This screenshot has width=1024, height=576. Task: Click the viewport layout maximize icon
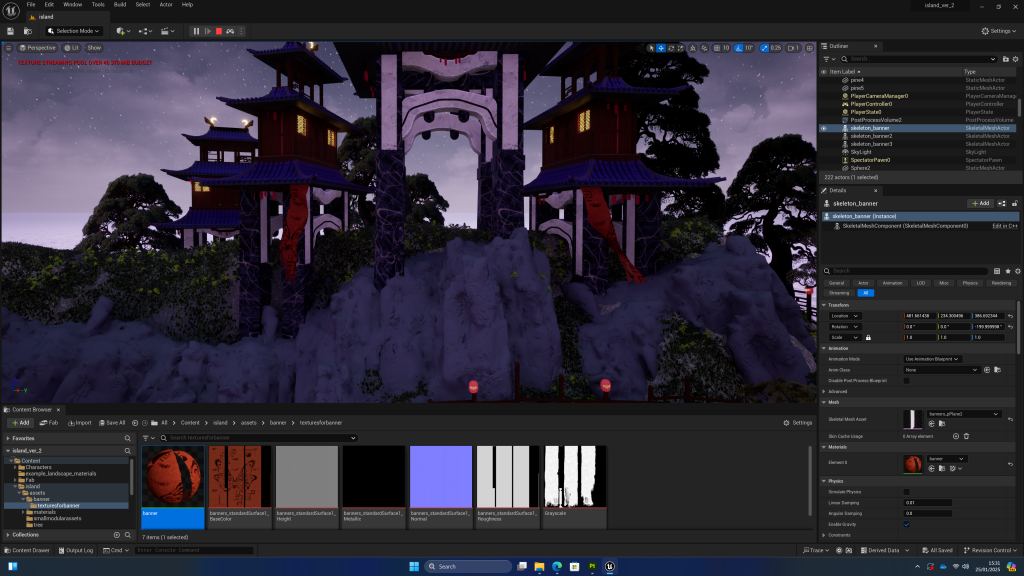[x=810, y=48]
